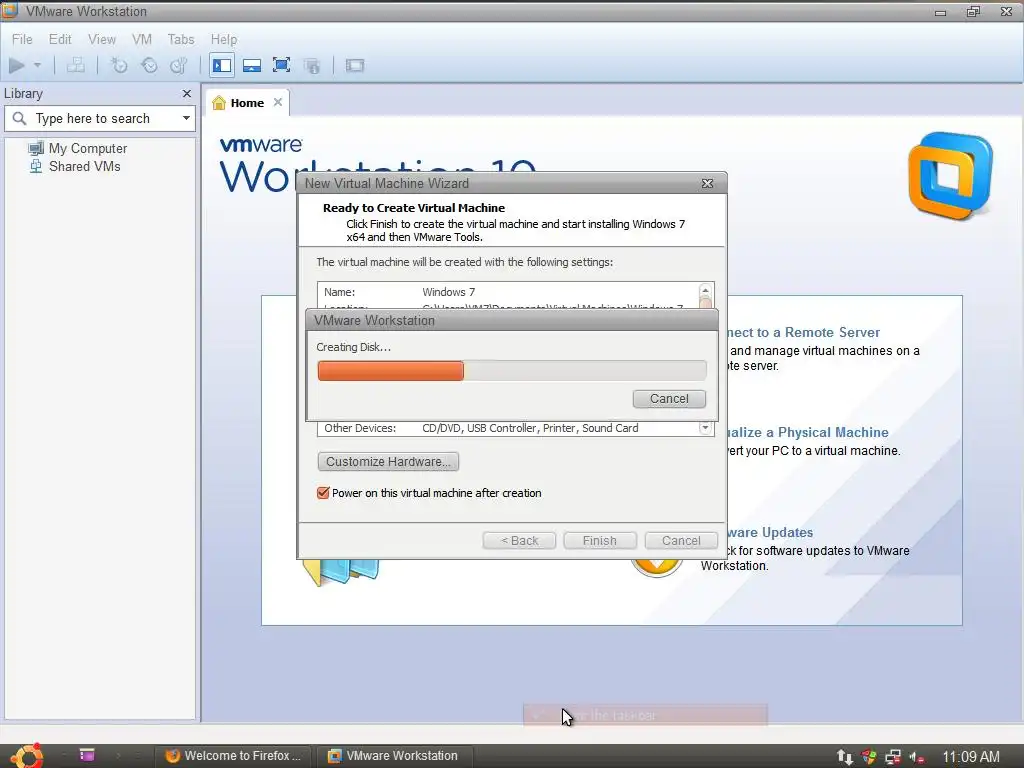Click the network computers tray icon
The image size is (1024, 768).
tap(893, 757)
